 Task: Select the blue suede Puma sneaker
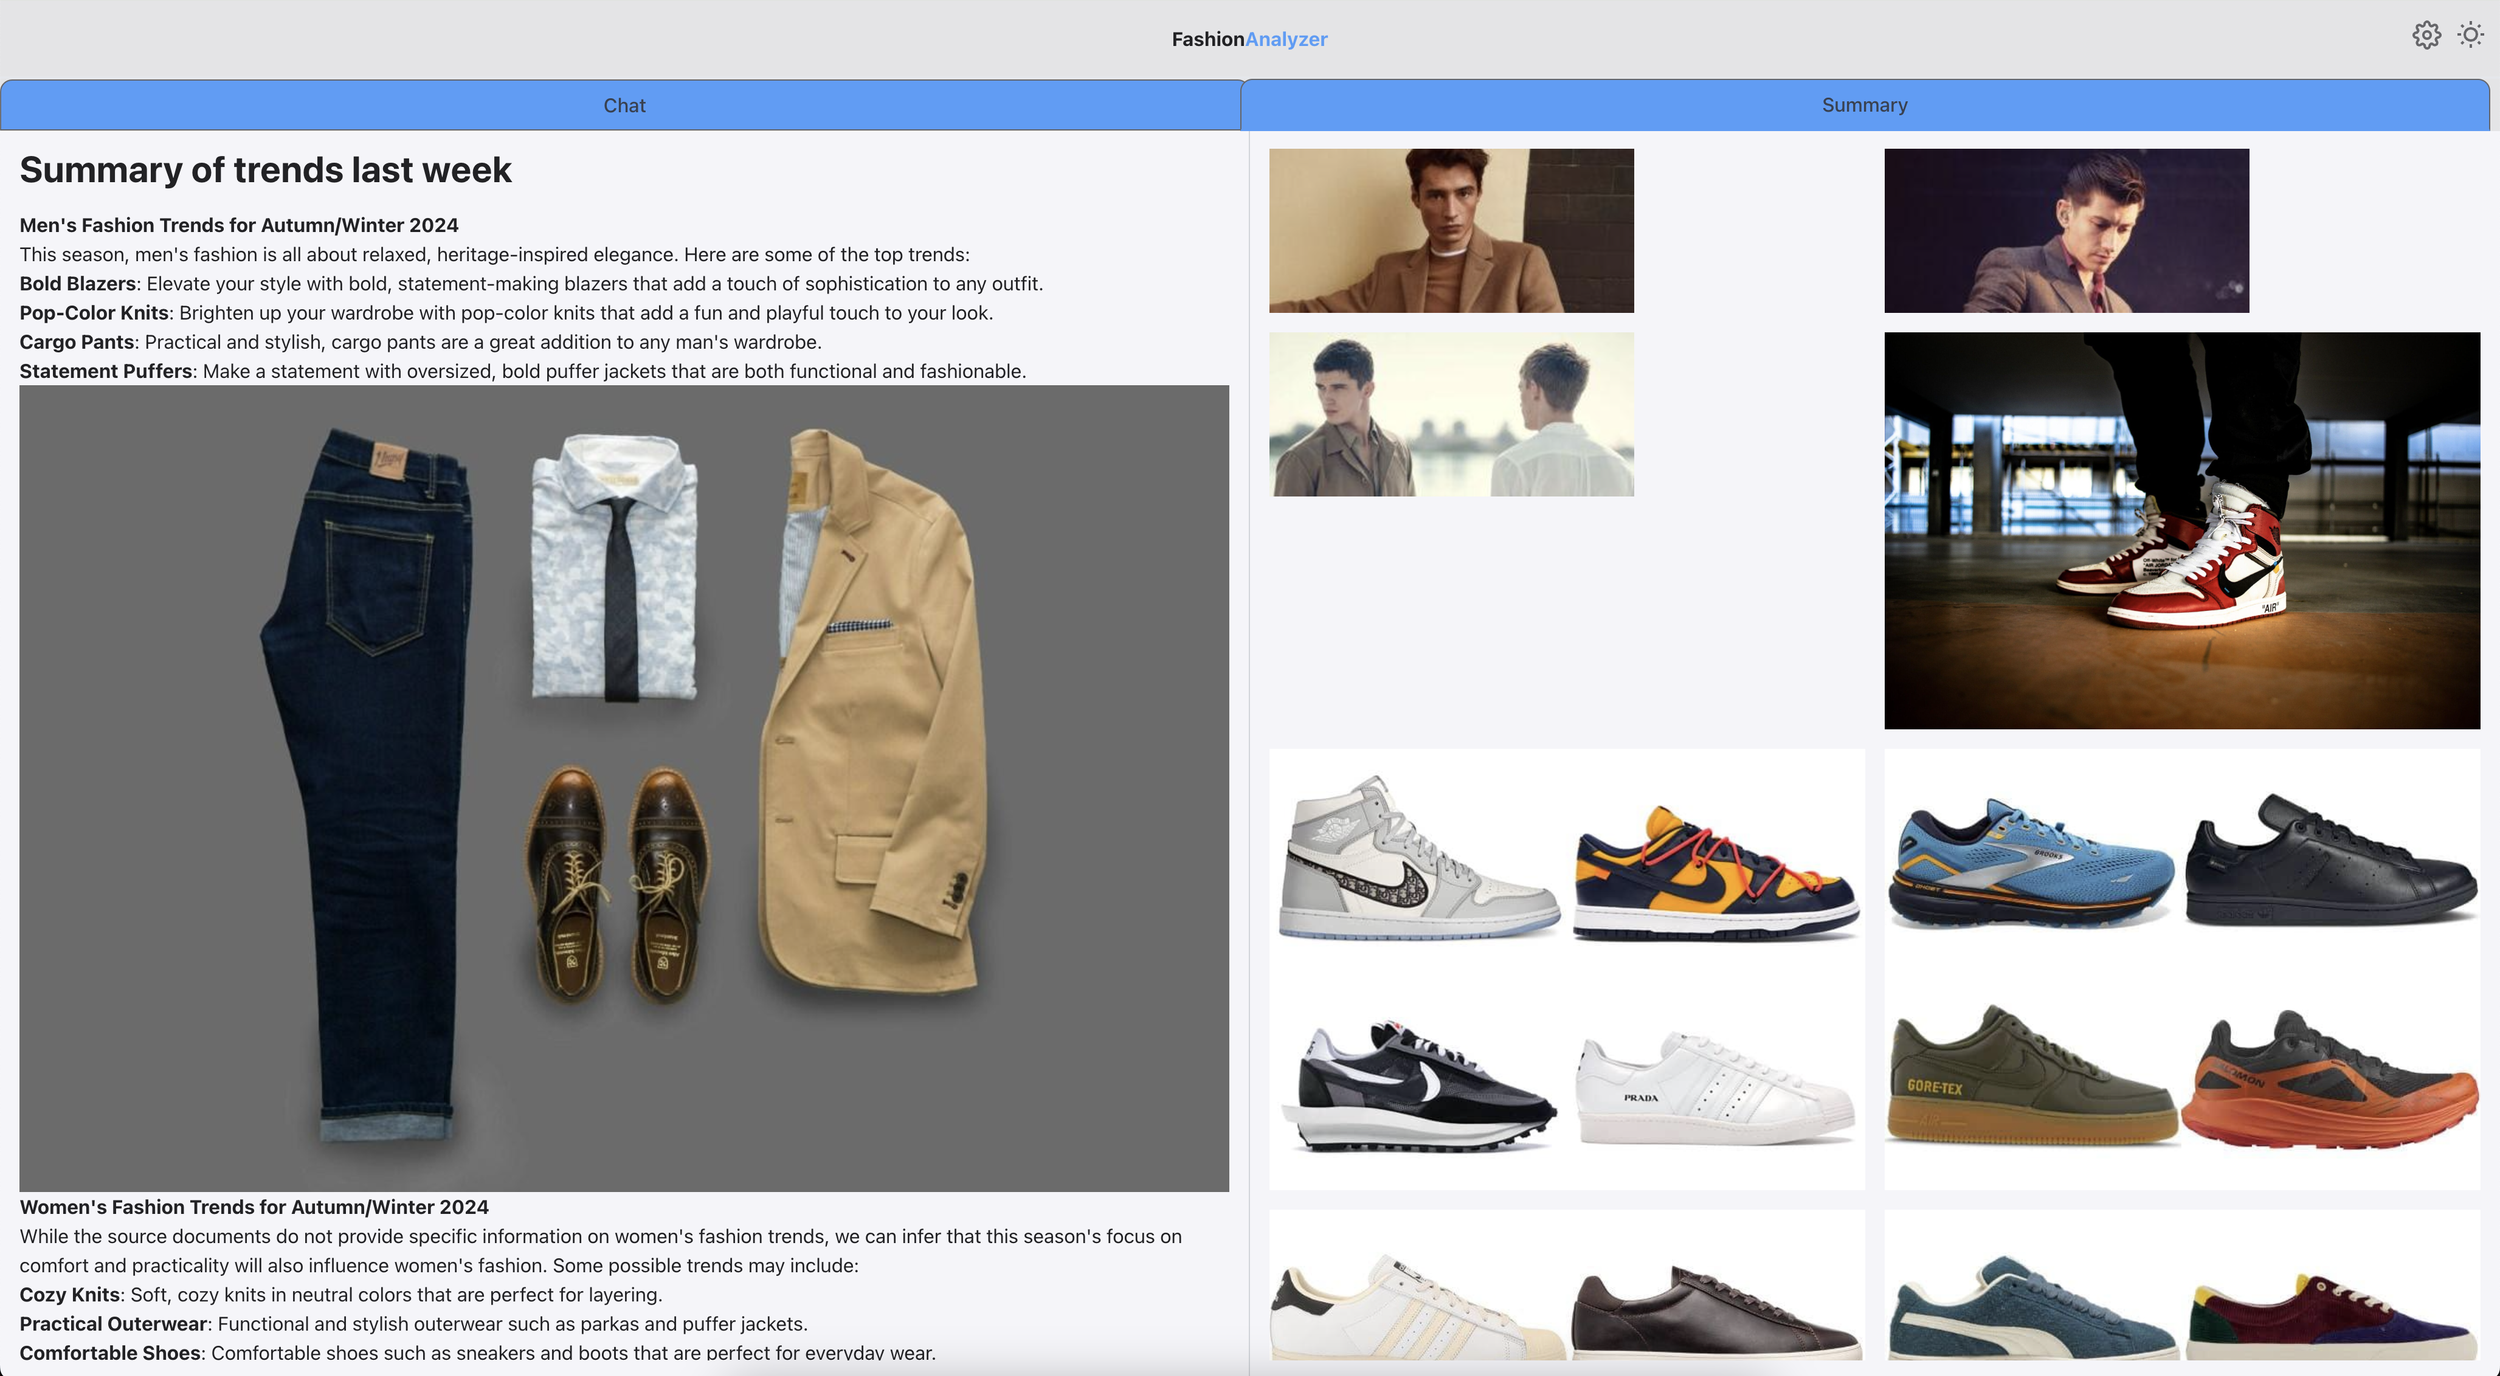point(2032,1307)
